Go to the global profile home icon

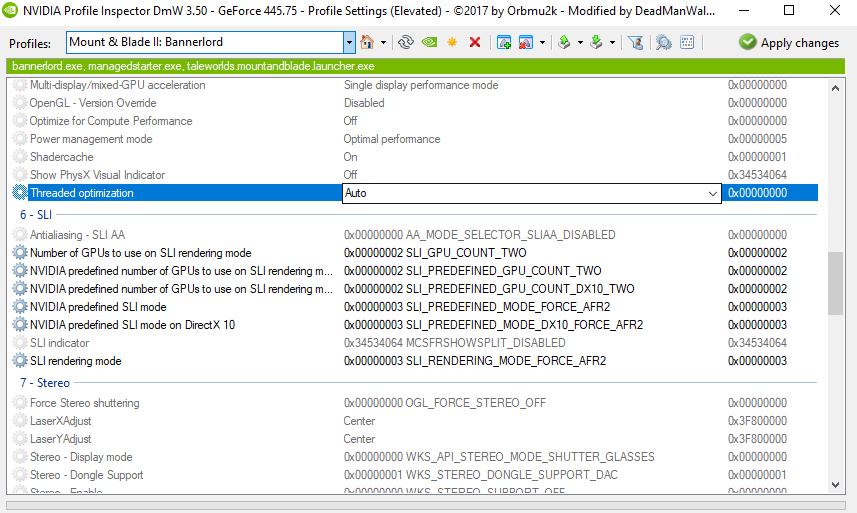367,42
